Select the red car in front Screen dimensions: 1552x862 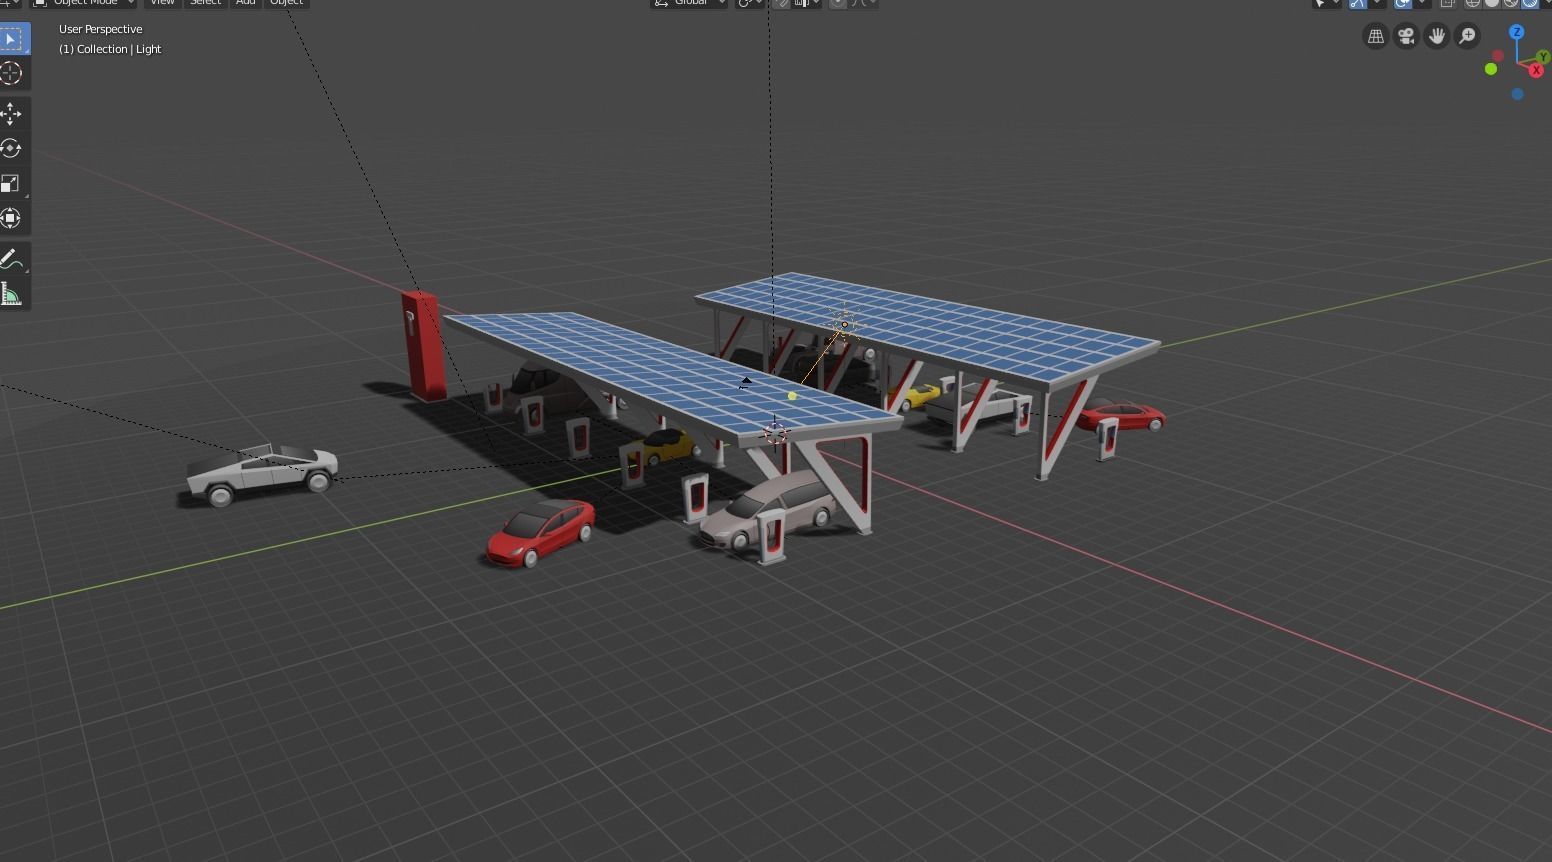[x=540, y=532]
